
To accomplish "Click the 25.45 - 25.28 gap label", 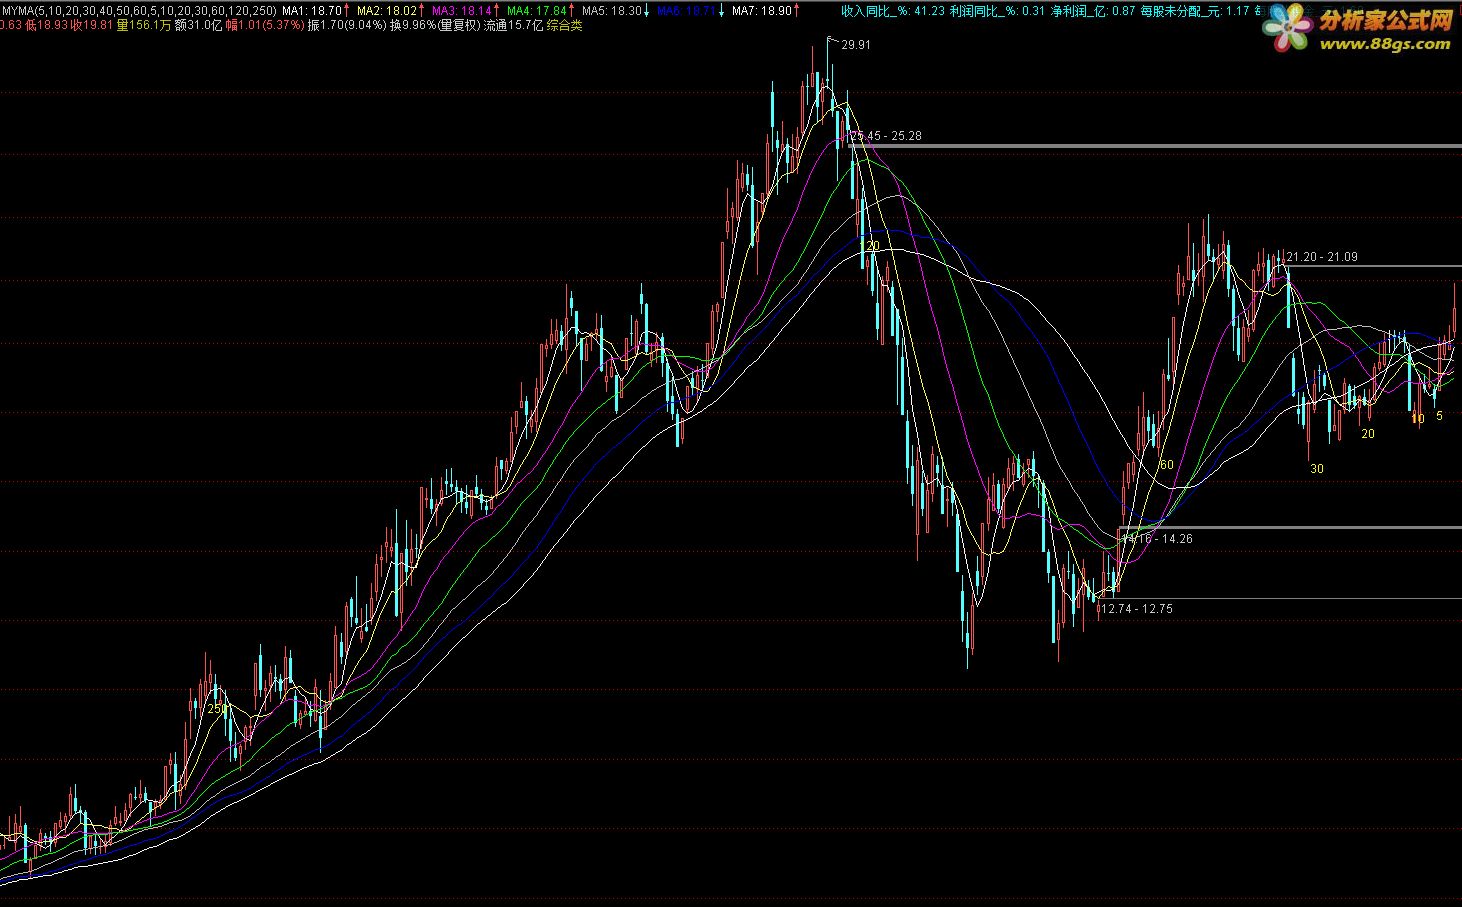I will (886, 135).
